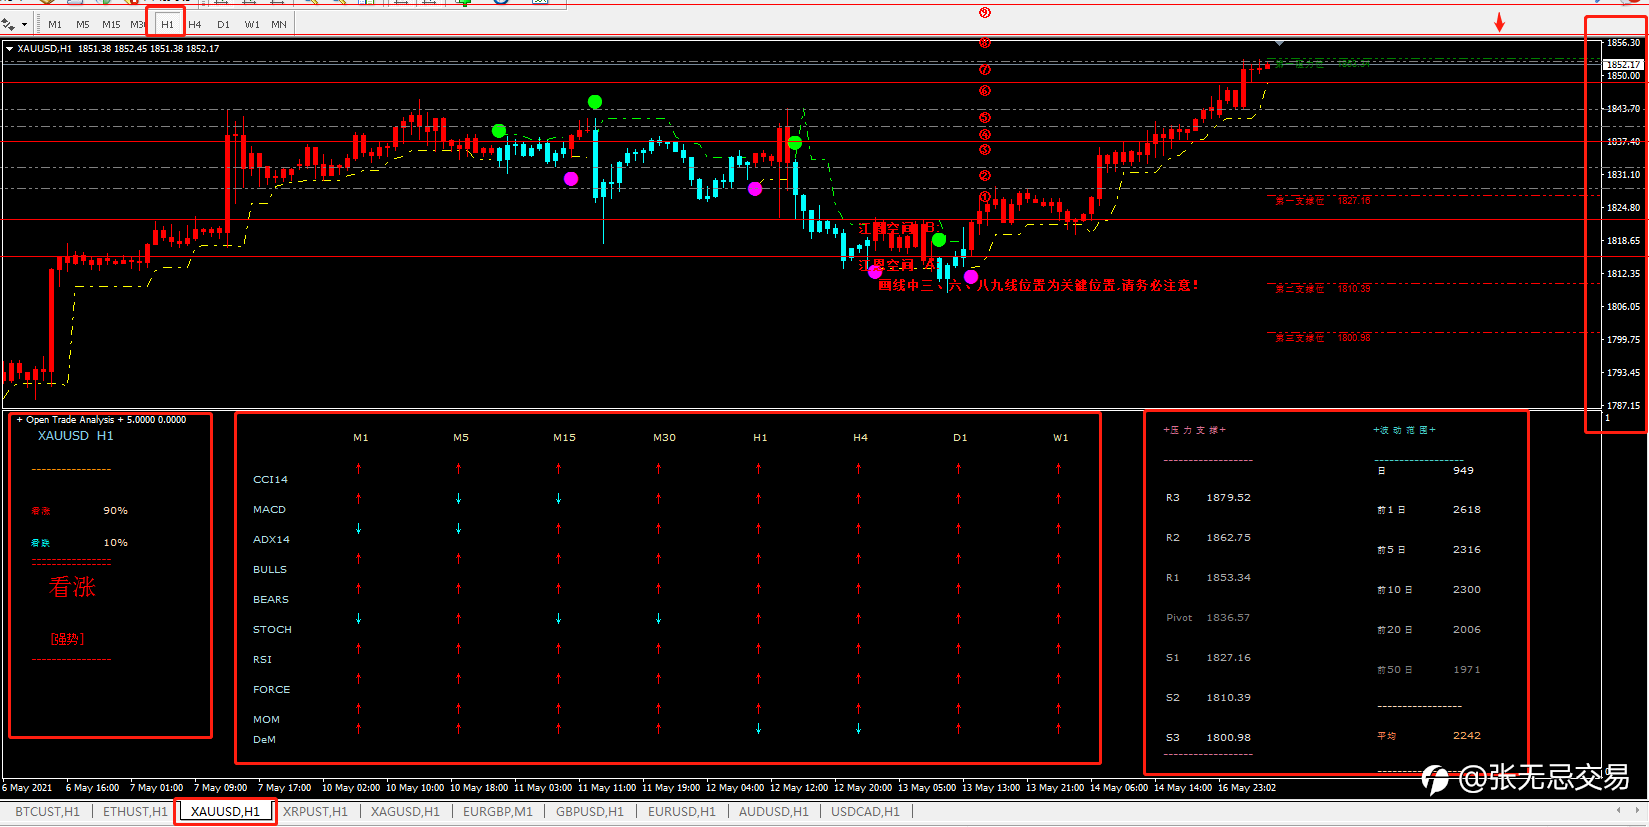Open the EURGBP,M1 chart tab
The image size is (1649, 827).
point(498,811)
